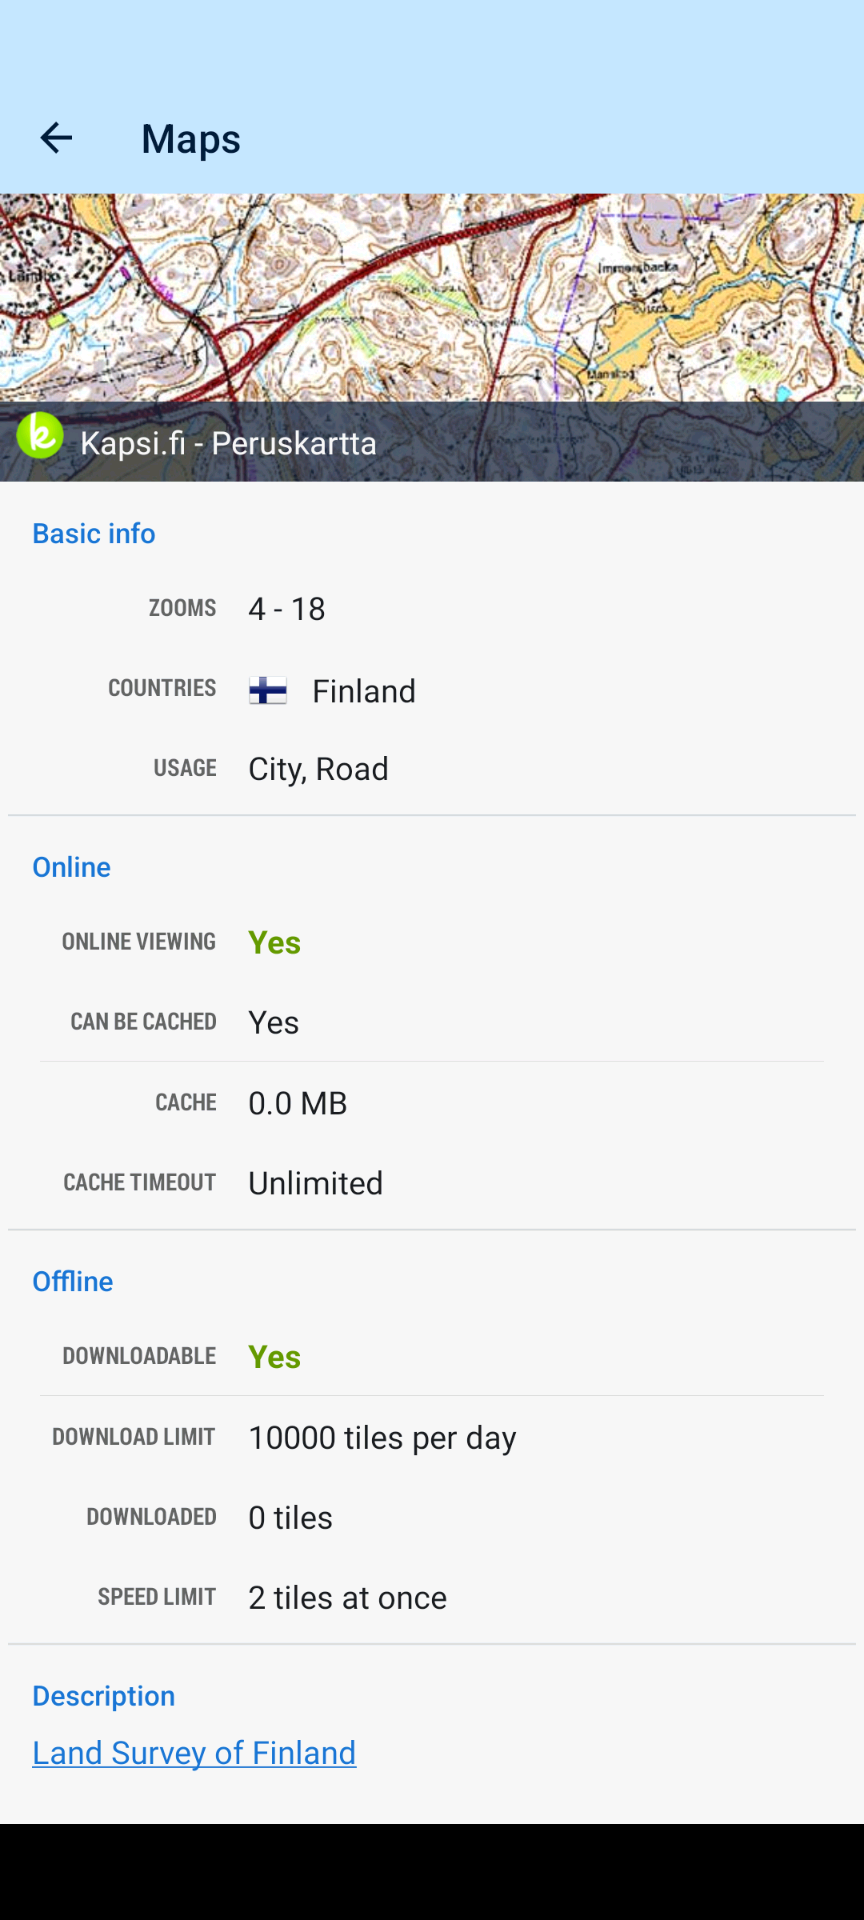Select the Maps title in header
This screenshot has height=1920, width=864.
[191, 139]
